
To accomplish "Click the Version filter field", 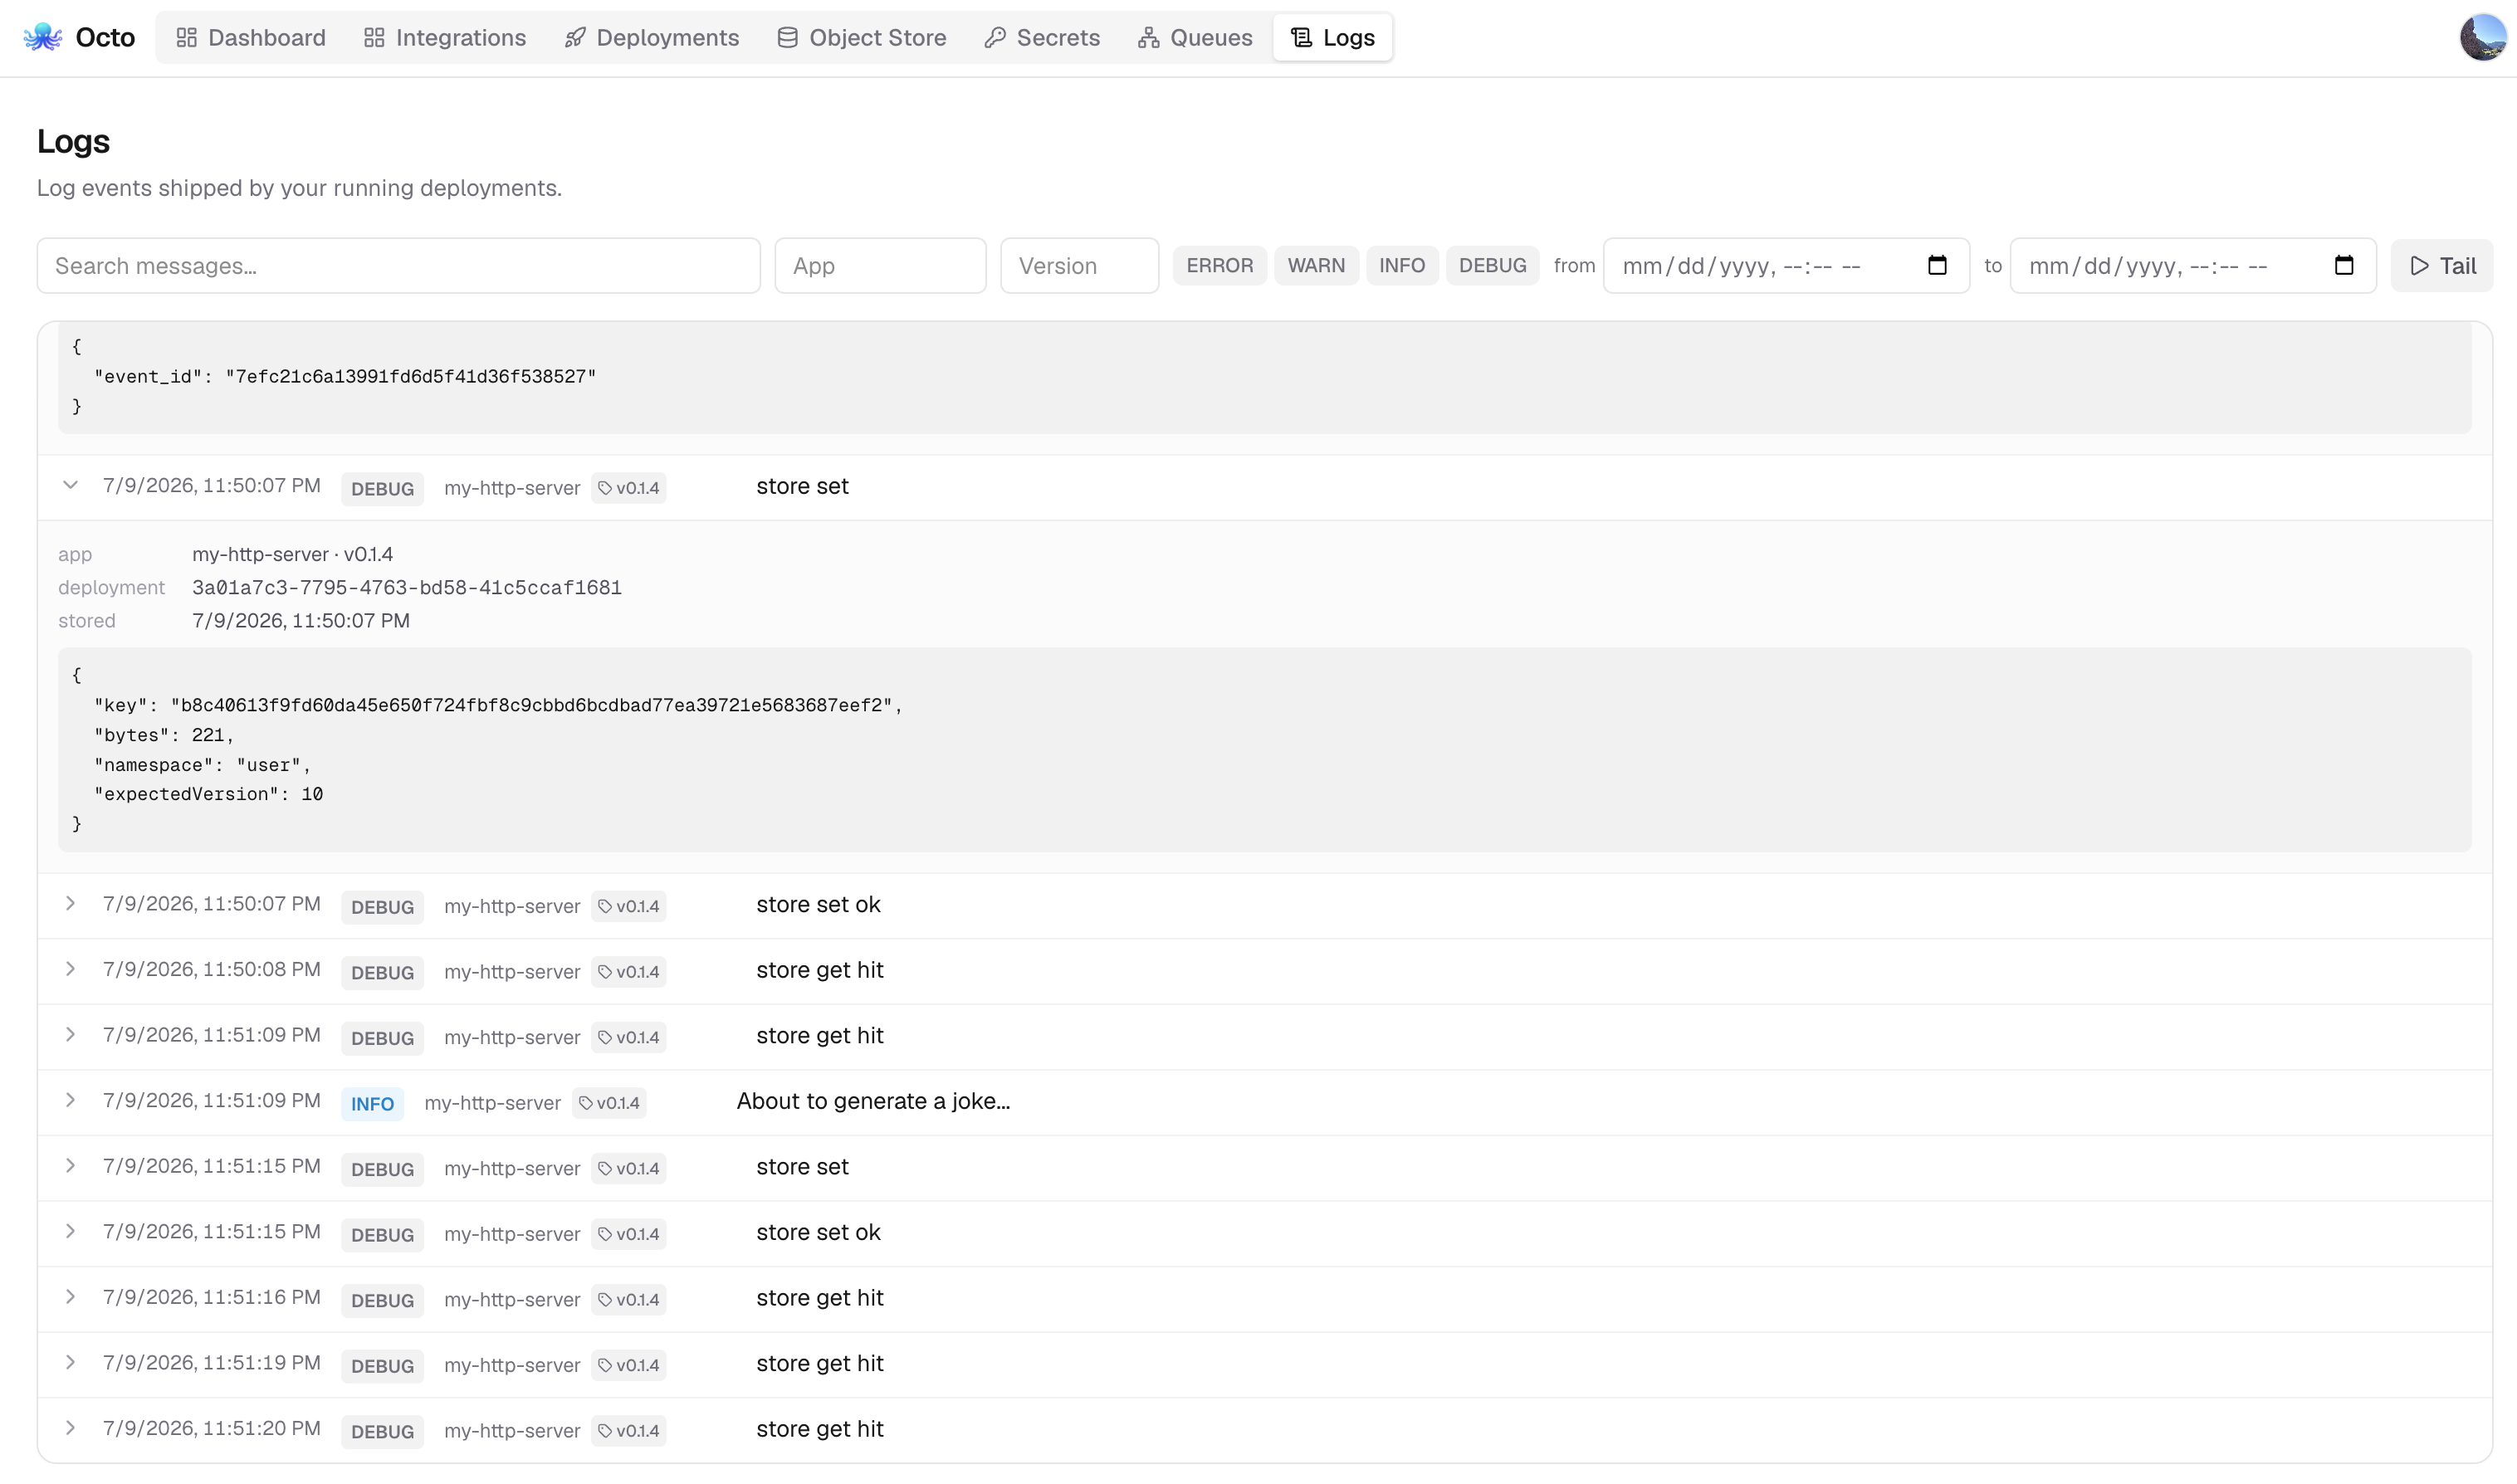I will (x=1079, y=265).
